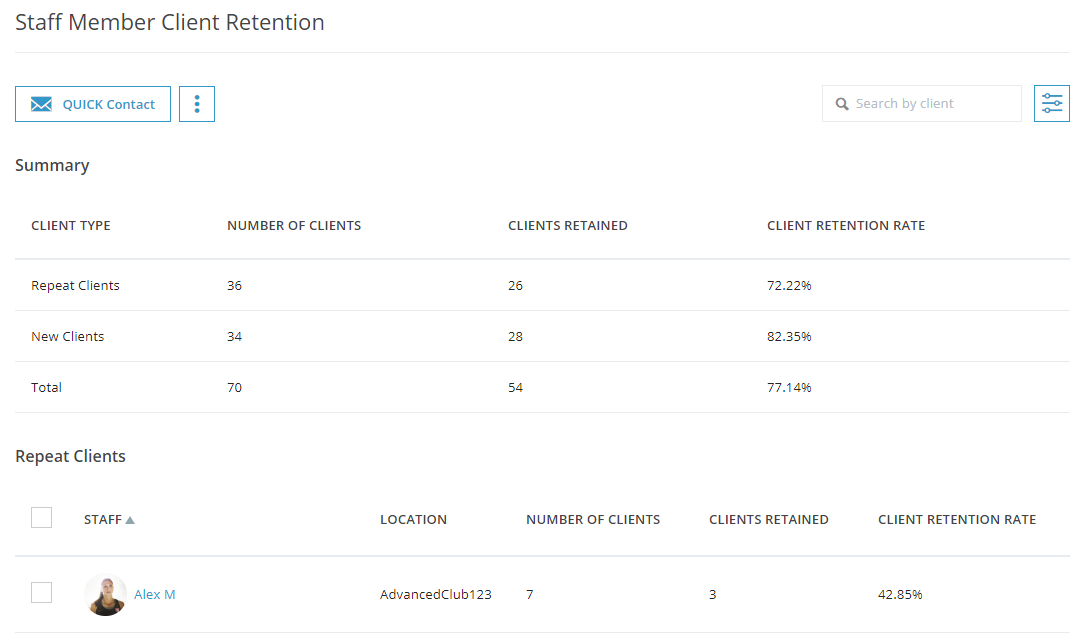Click the STAFF sort arrow
The width and height of the screenshot is (1090, 640).
(x=130, y=520)
